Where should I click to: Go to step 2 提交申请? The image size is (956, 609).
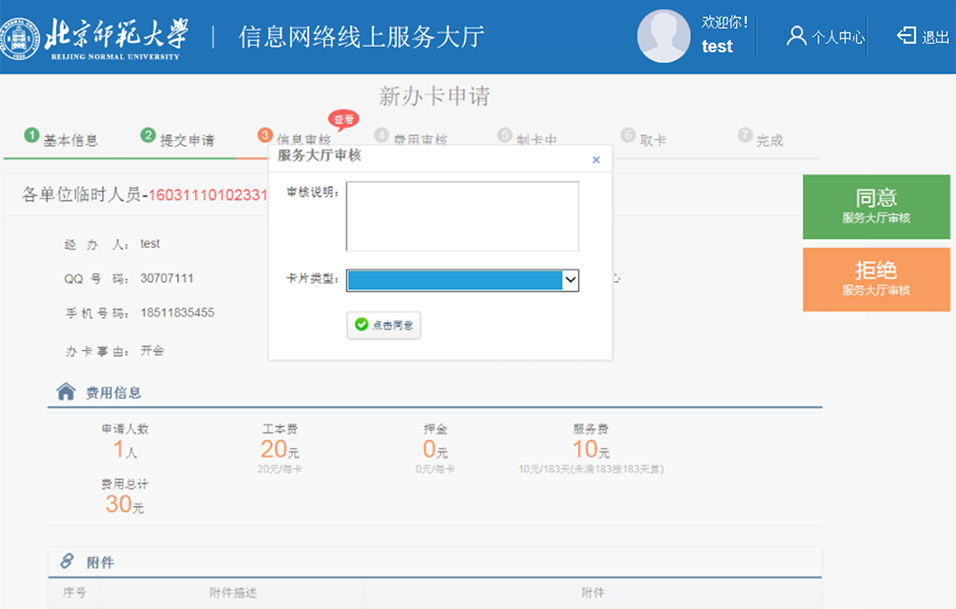click(178, 140)
